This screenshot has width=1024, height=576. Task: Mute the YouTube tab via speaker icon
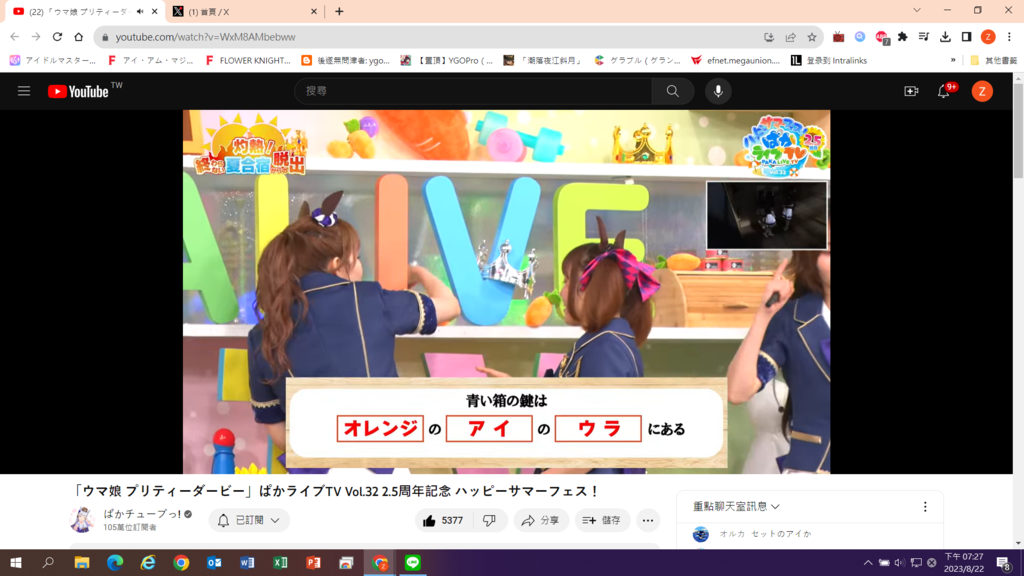140,11
